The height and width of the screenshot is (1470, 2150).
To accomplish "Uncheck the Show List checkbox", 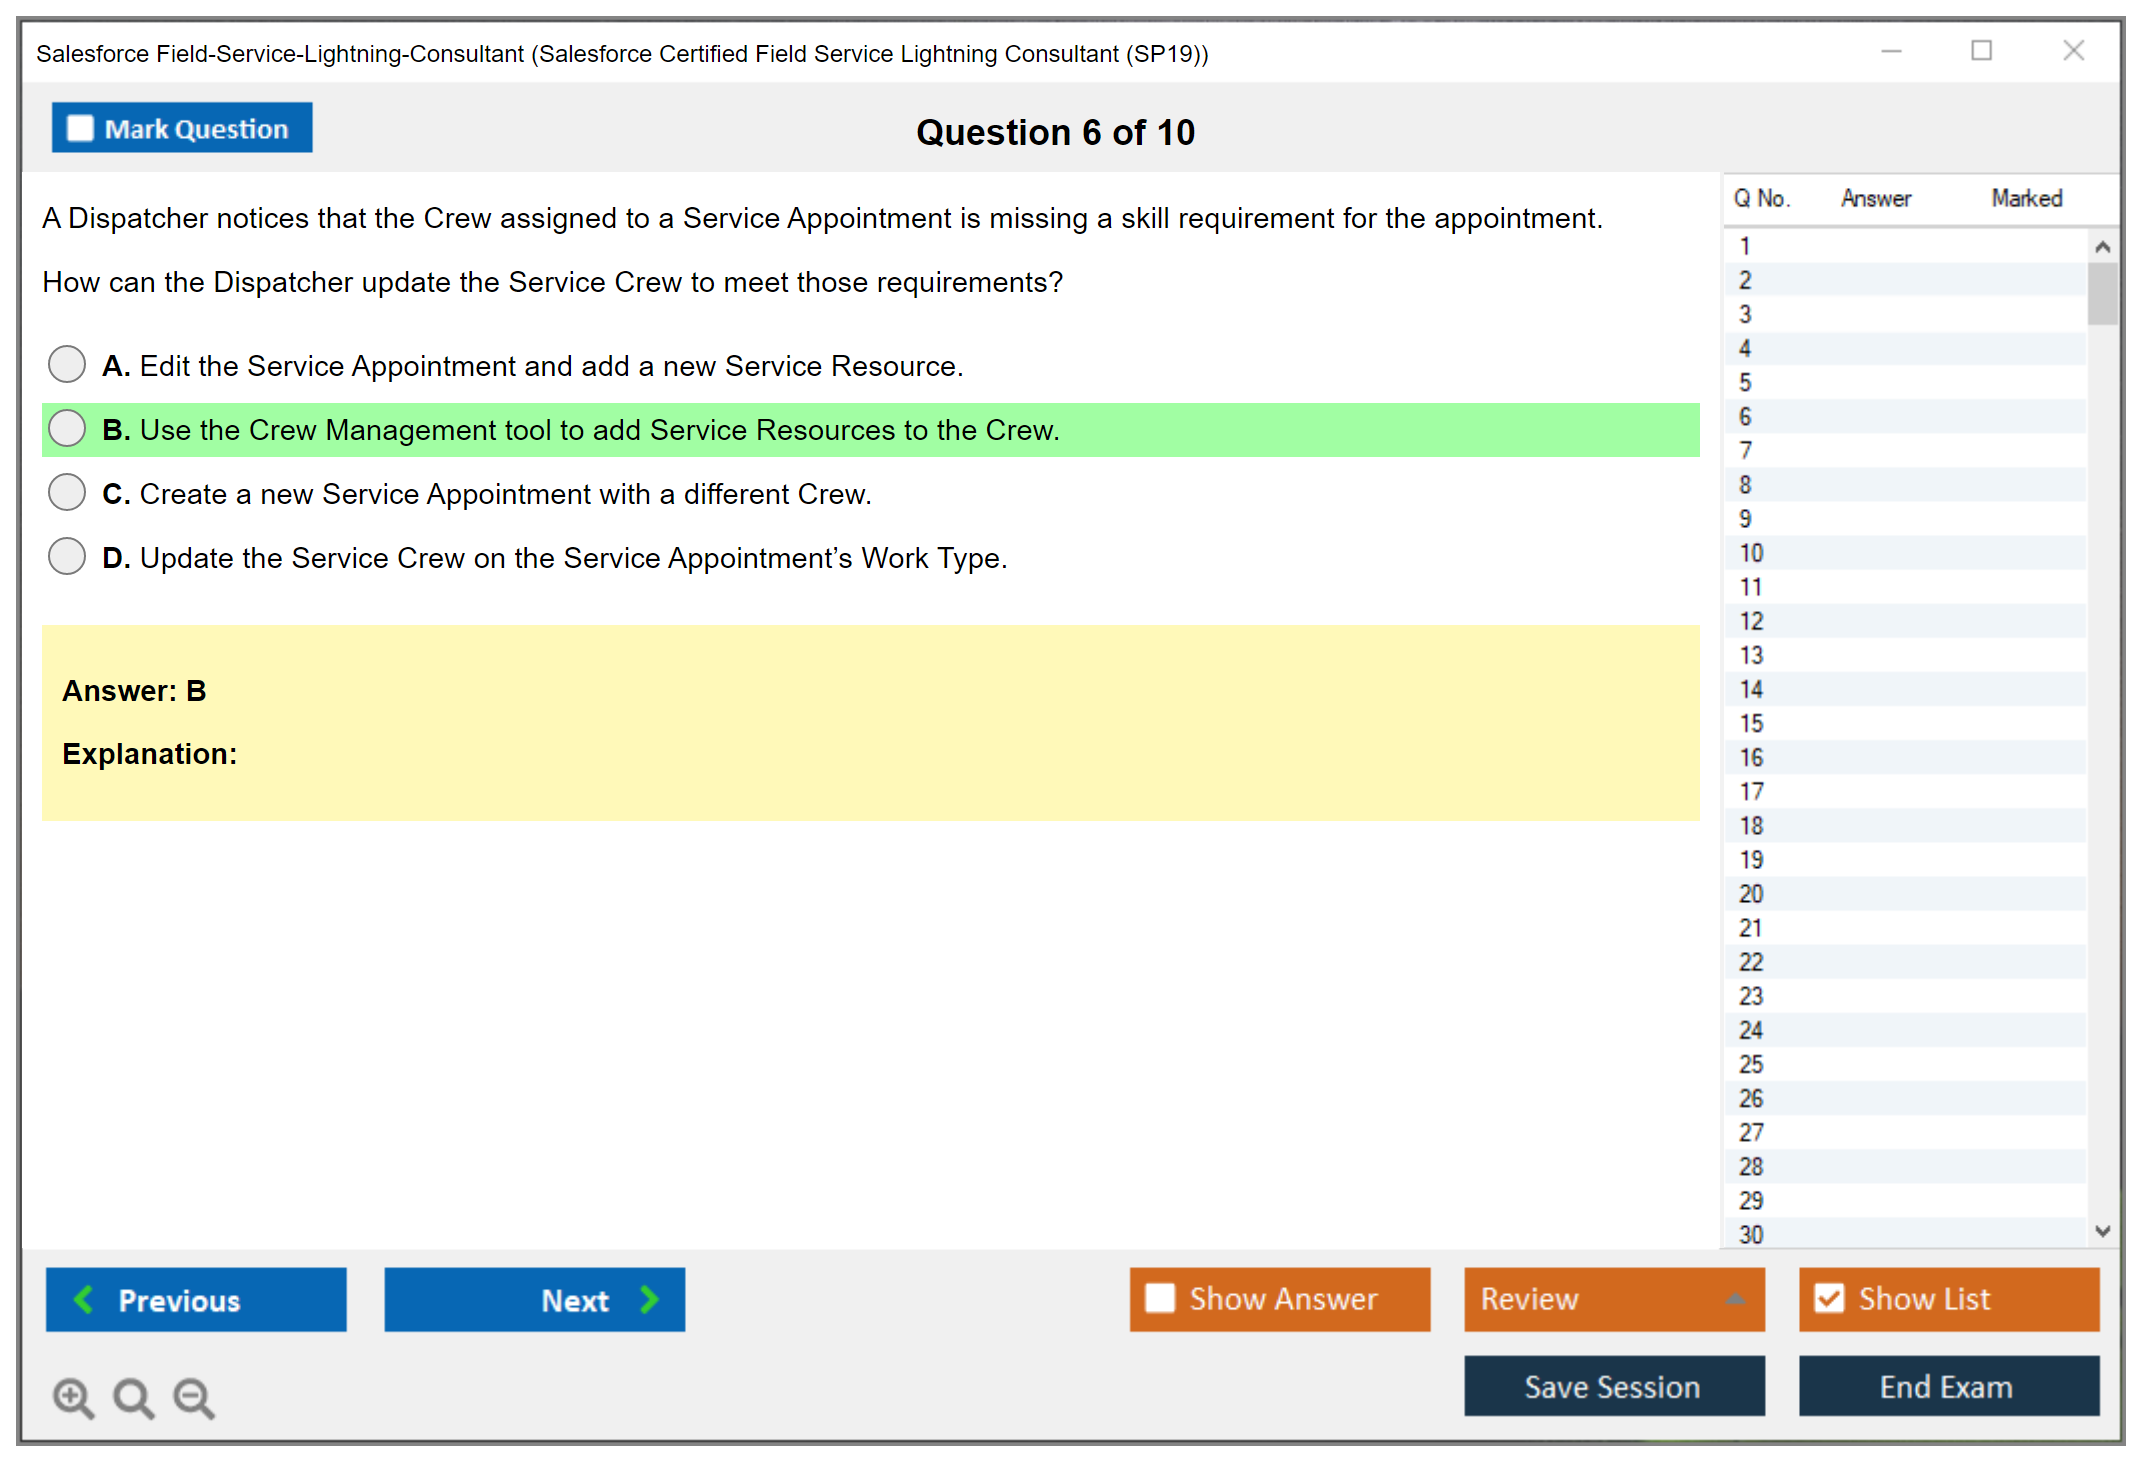I will point(1829,1298).
